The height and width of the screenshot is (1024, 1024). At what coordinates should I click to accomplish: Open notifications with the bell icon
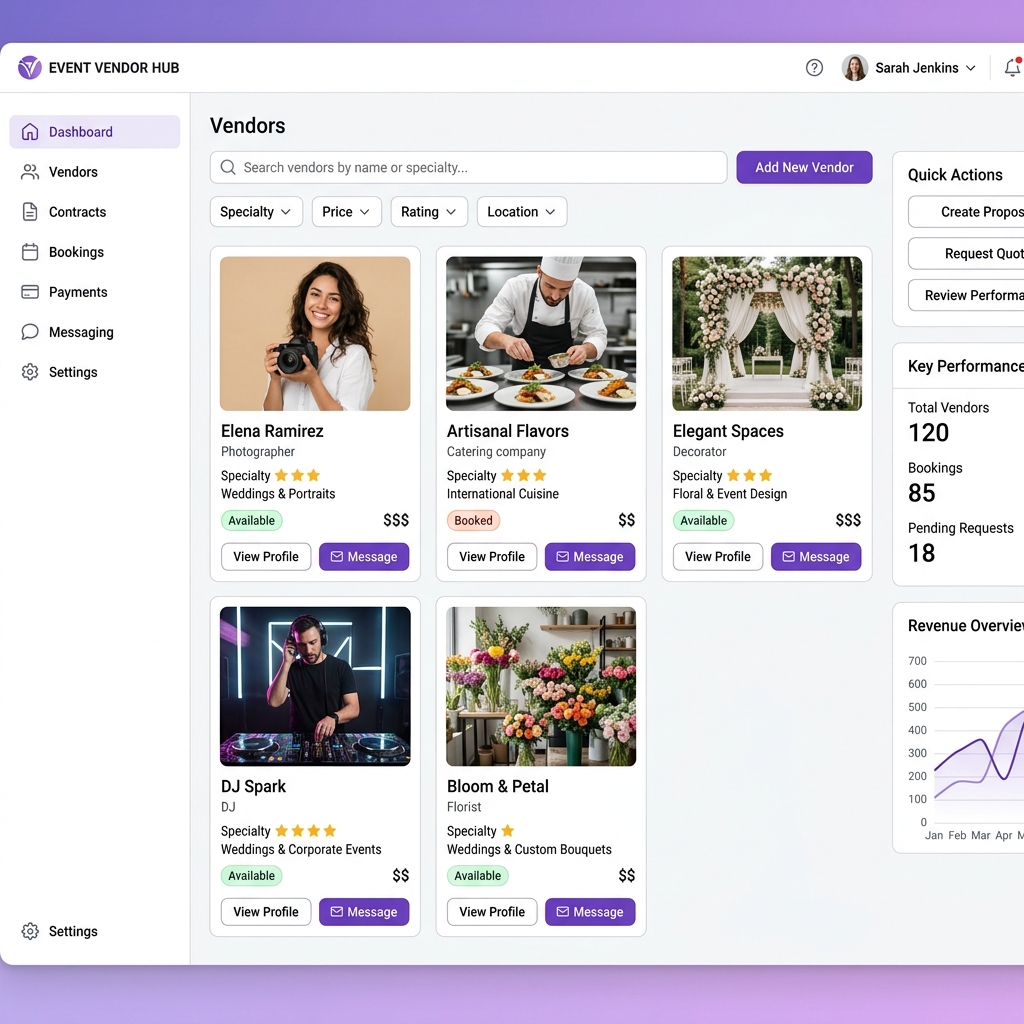1013,67
